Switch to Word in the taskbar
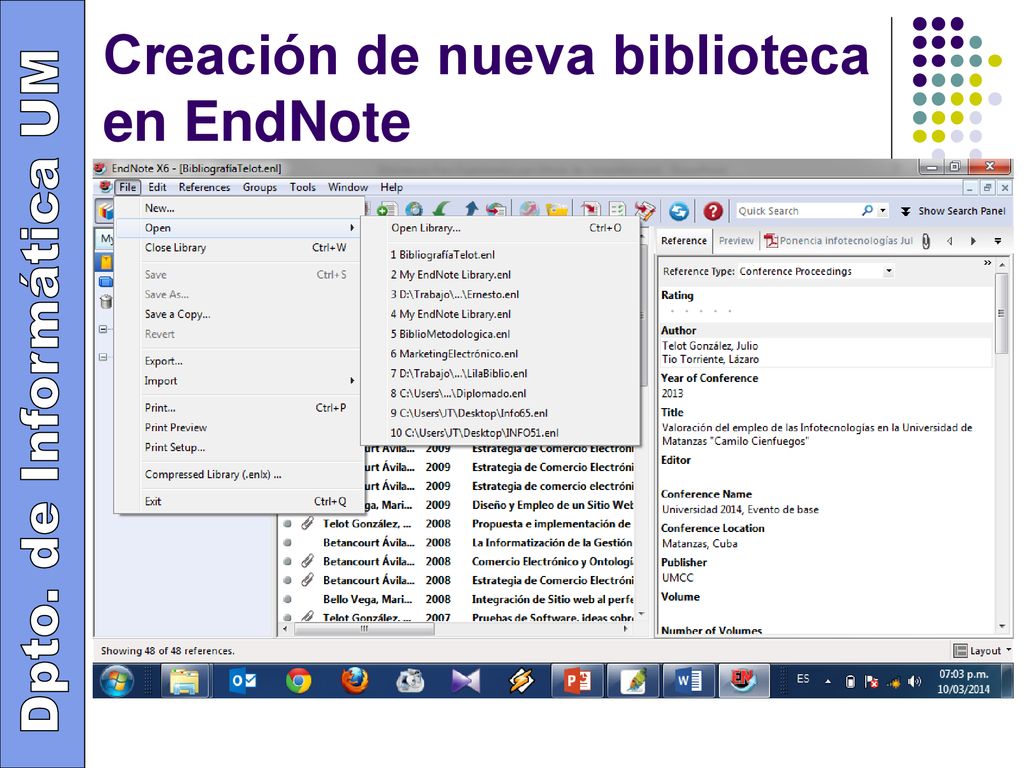1024x768 pixels. click(x=688, y=681)
